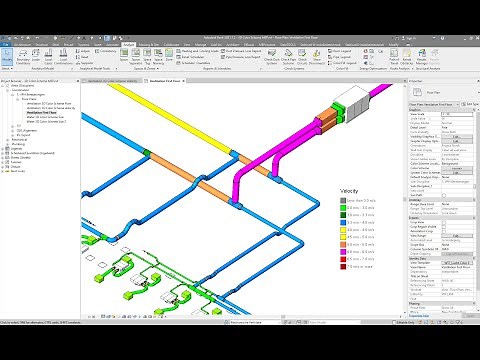Open the Results Manager tool
Image resolution: width=480 pixels, height=360 pixels.
pos(422,57)
